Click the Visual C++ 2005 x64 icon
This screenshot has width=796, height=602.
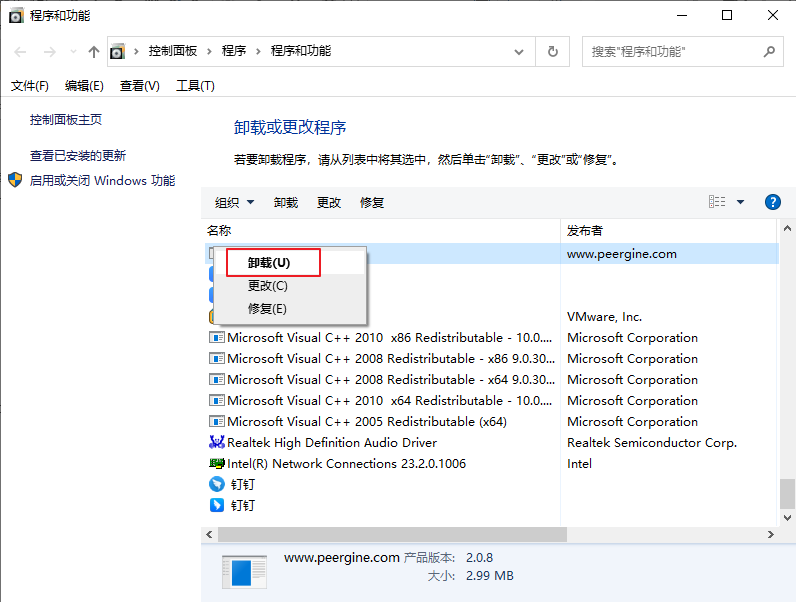point(217,421)
